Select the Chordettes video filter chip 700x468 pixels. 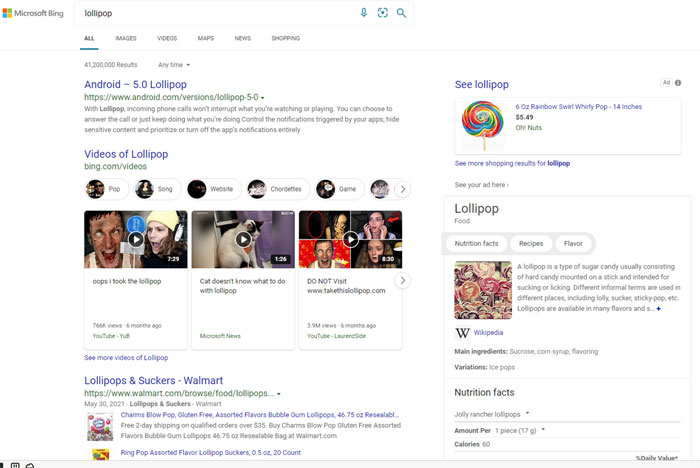(x=278, y=189)
